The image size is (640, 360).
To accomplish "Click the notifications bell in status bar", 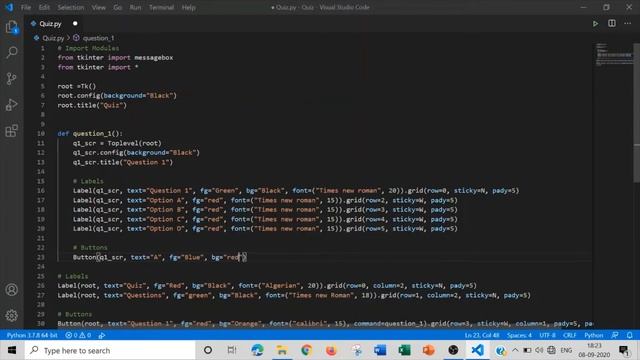I will pyautogui.click(x=630, y=335).
